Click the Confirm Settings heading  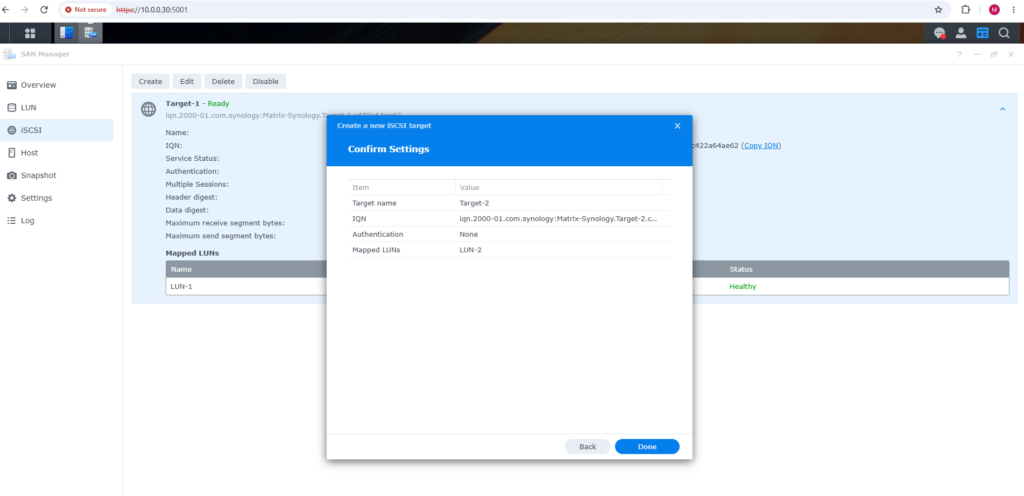pyautogui.click(x=389, y=149)
